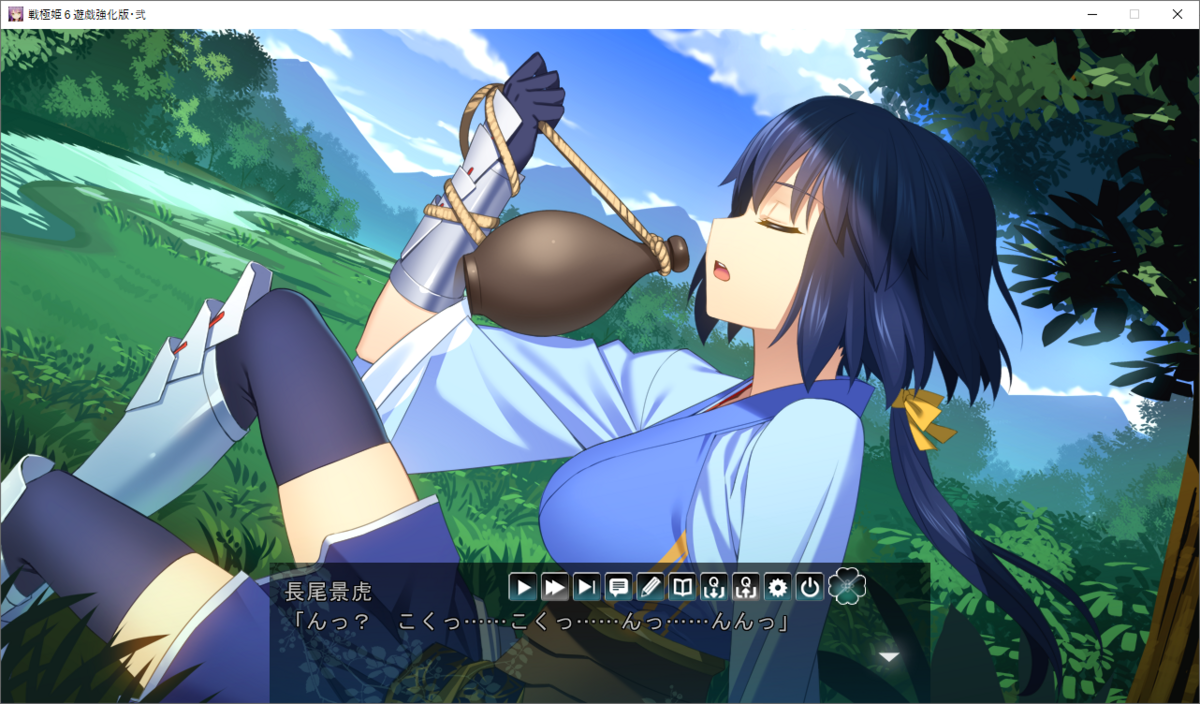Viewport: 1200px width, 704px height.
Task: Minimize the game window
Action: point(1091,14)
